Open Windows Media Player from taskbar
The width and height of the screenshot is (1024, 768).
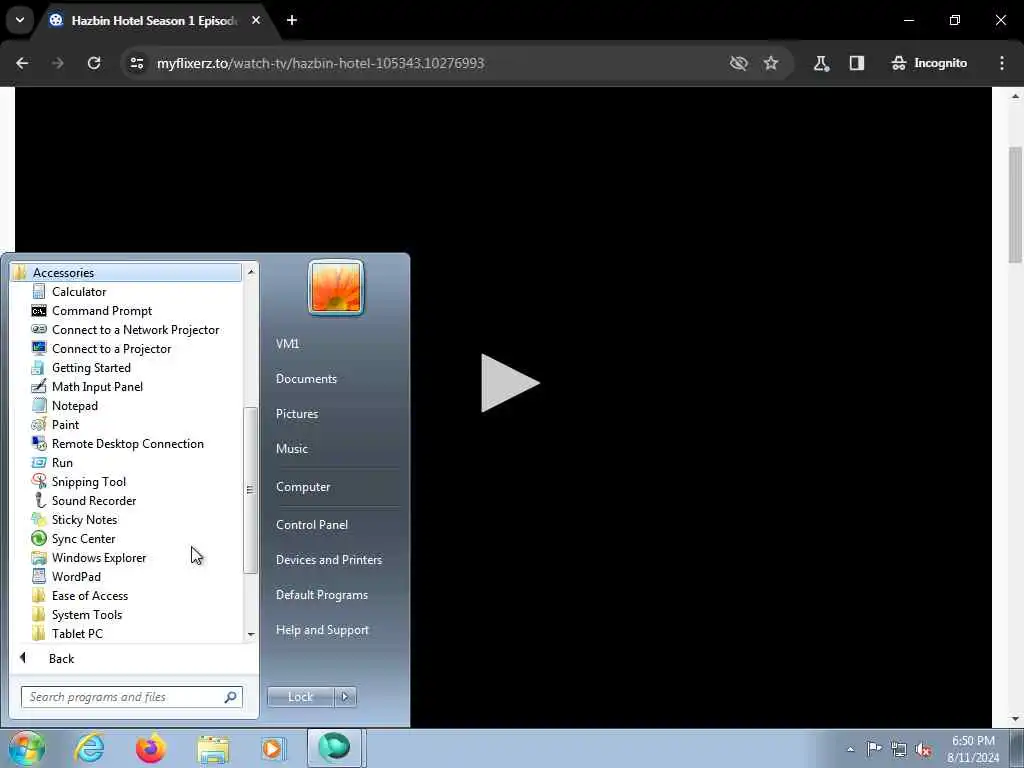[273, 748]
